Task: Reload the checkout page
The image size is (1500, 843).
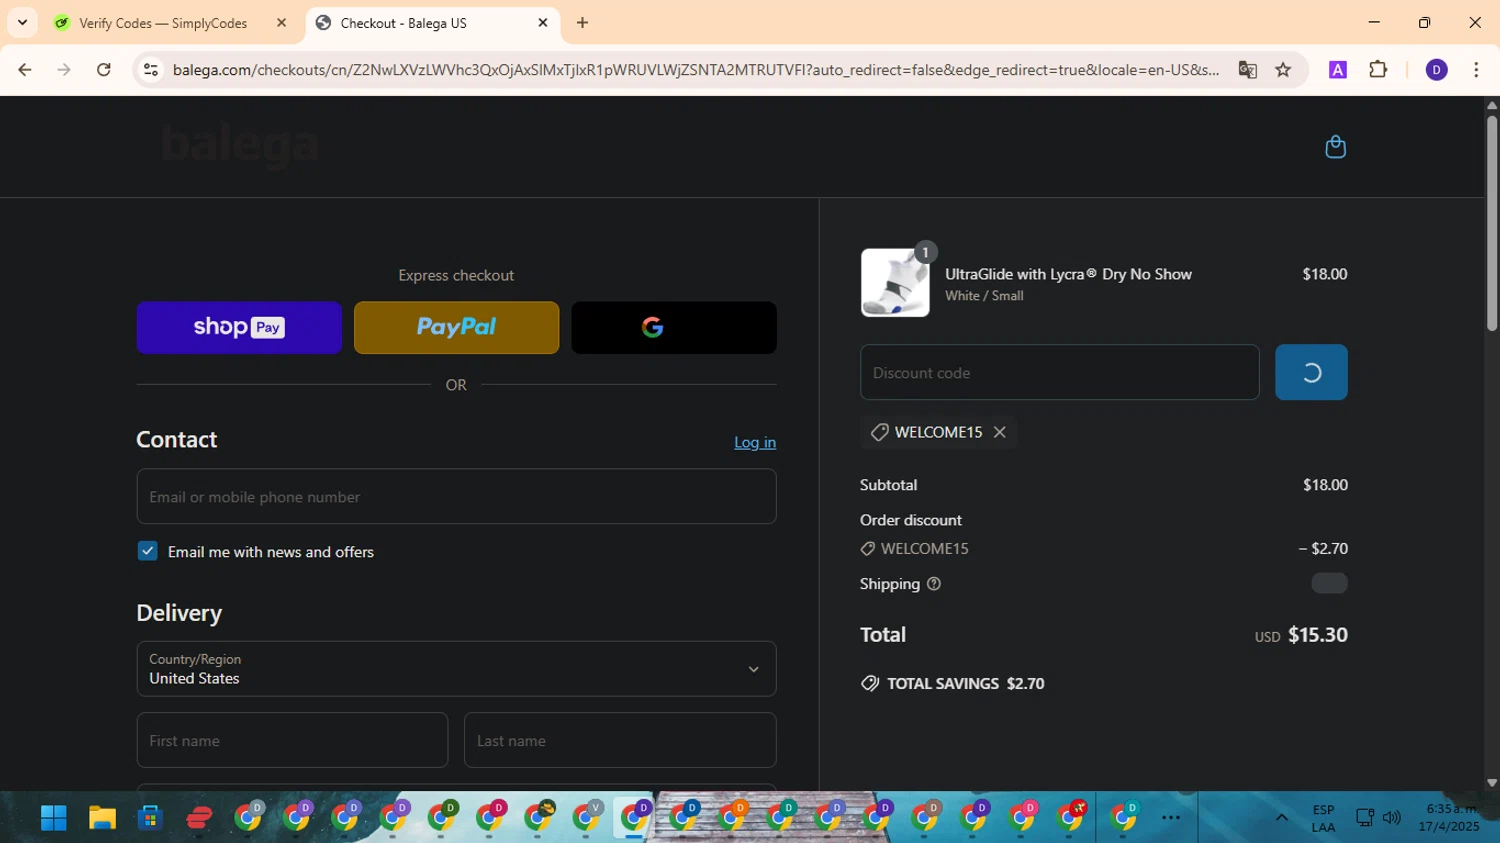Action: pos(104,69)
